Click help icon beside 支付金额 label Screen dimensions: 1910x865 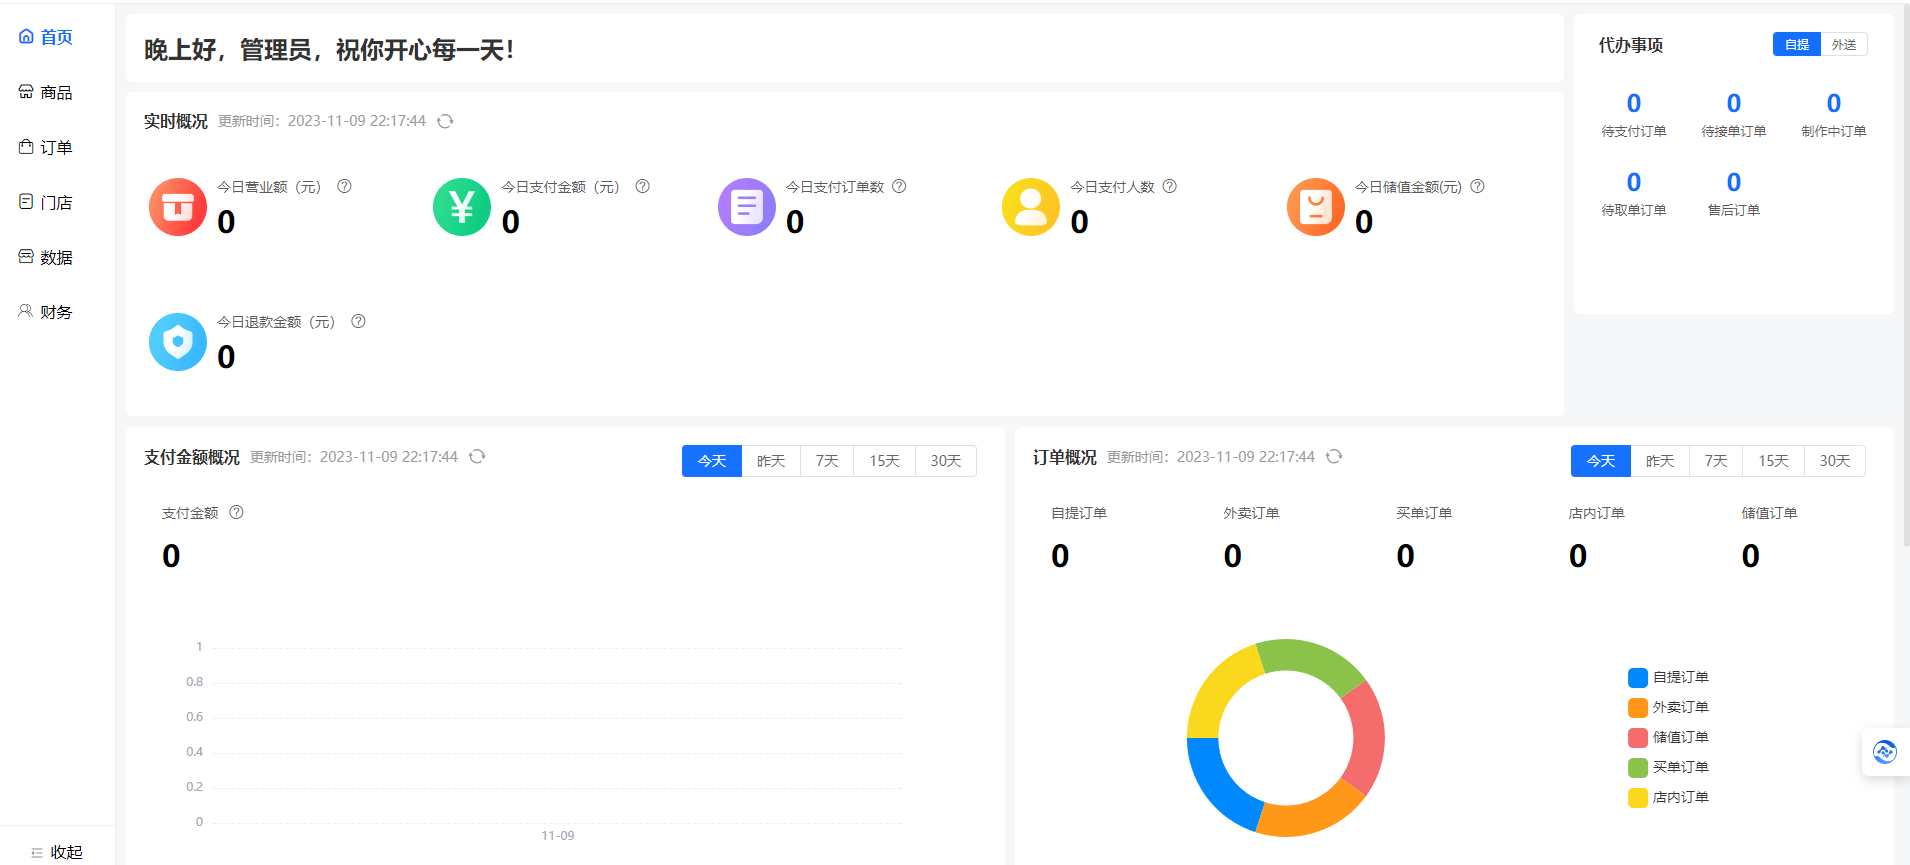click(x=236, y=512)
